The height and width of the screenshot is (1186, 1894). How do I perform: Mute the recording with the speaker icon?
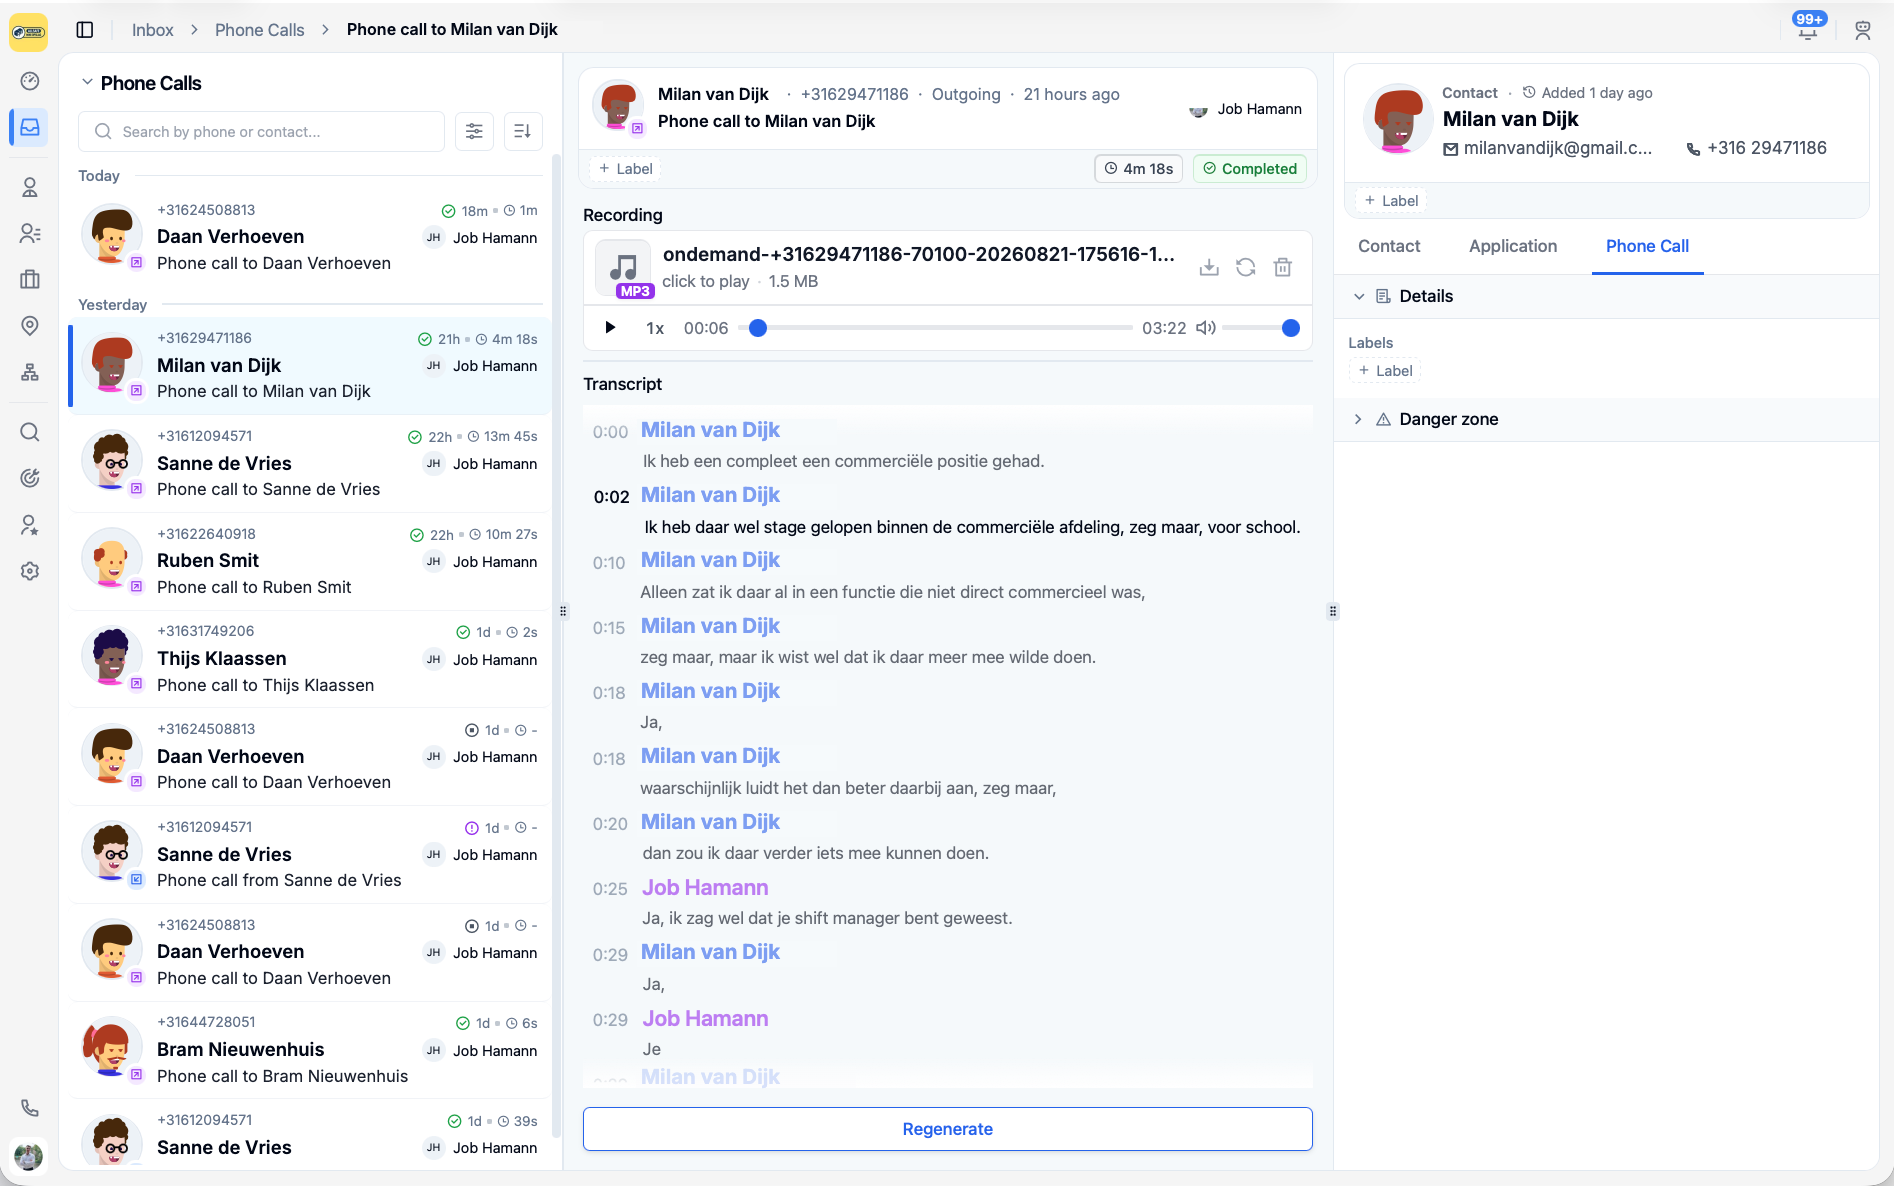[1206, 328]
